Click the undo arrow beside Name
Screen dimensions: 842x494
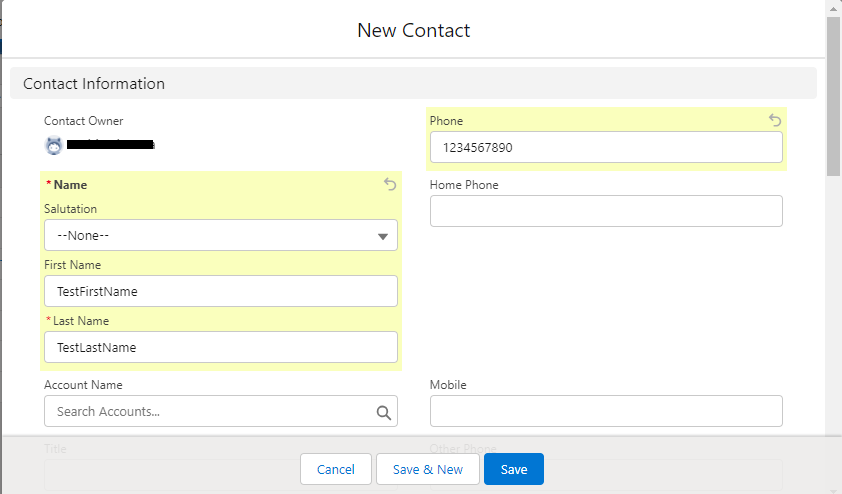click(390, 184)
